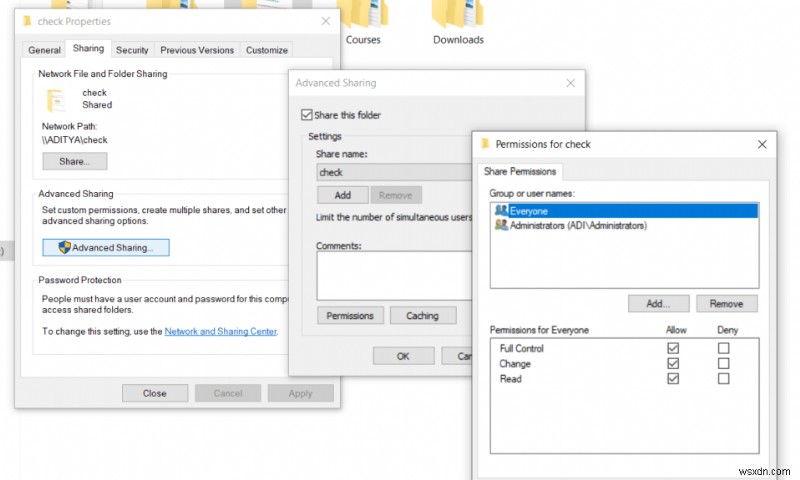Image resolution: width=800 pixels, height=480 pixels.
Task: Click the Share name field containing check
Action: point(394,172)
